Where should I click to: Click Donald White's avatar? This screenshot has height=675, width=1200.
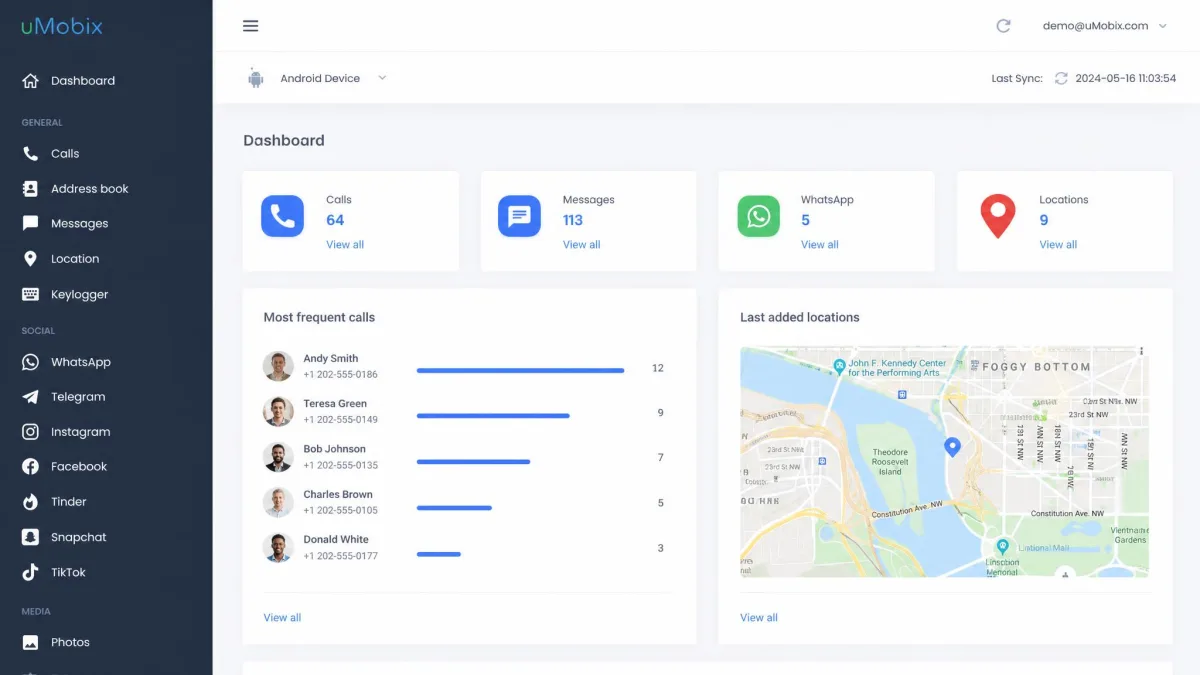(278, 547)
